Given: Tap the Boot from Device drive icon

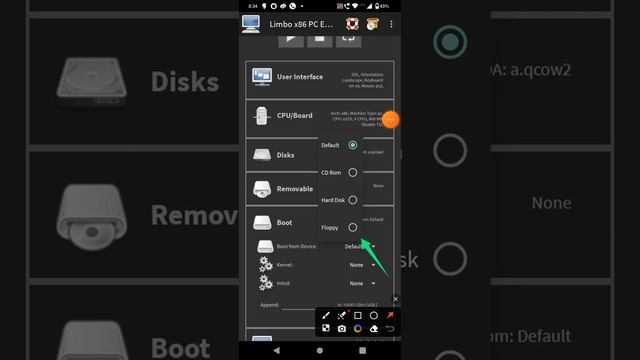Looking at the screenshot, I should tap(265, 246).
